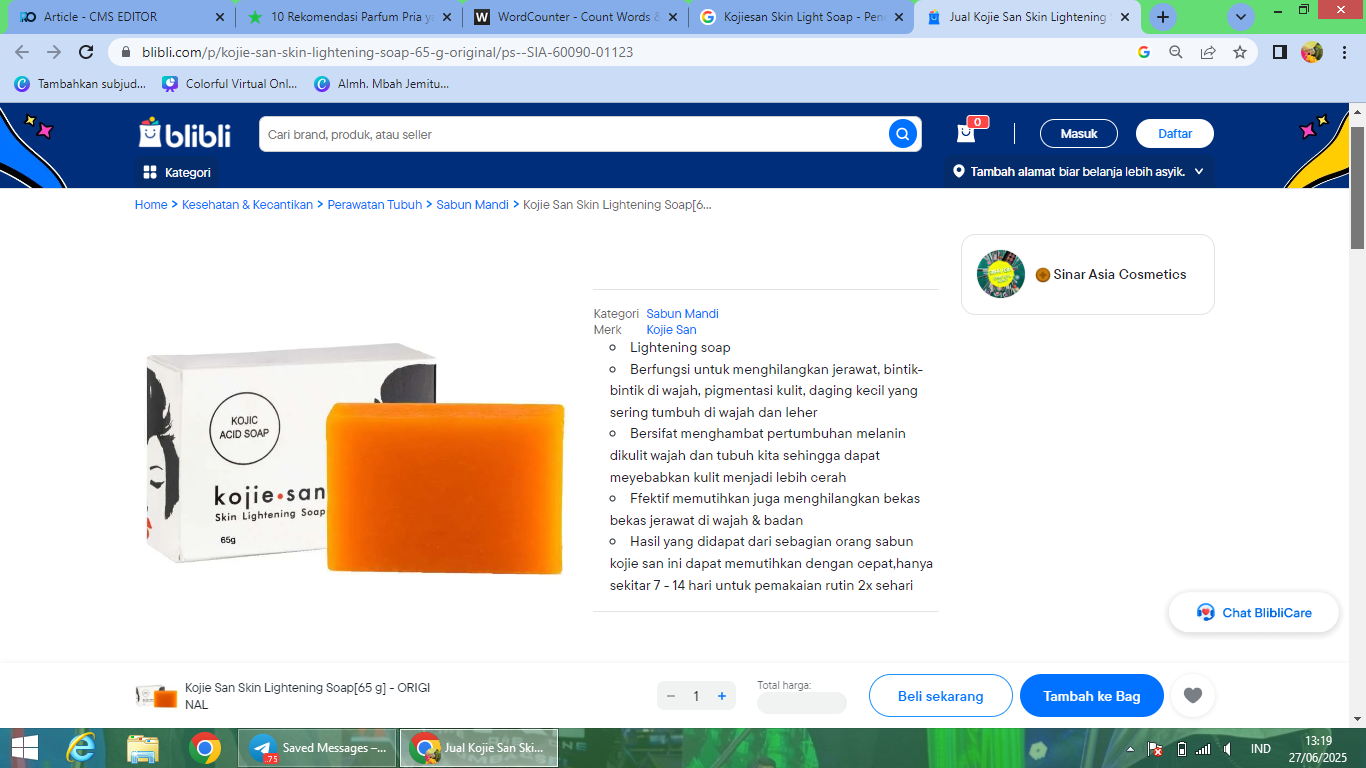Viewport: 1366px width, 768px height.
Task: Click the Sinar Asia Cosmetics store avatar
Action: (x=1001, y=274)
